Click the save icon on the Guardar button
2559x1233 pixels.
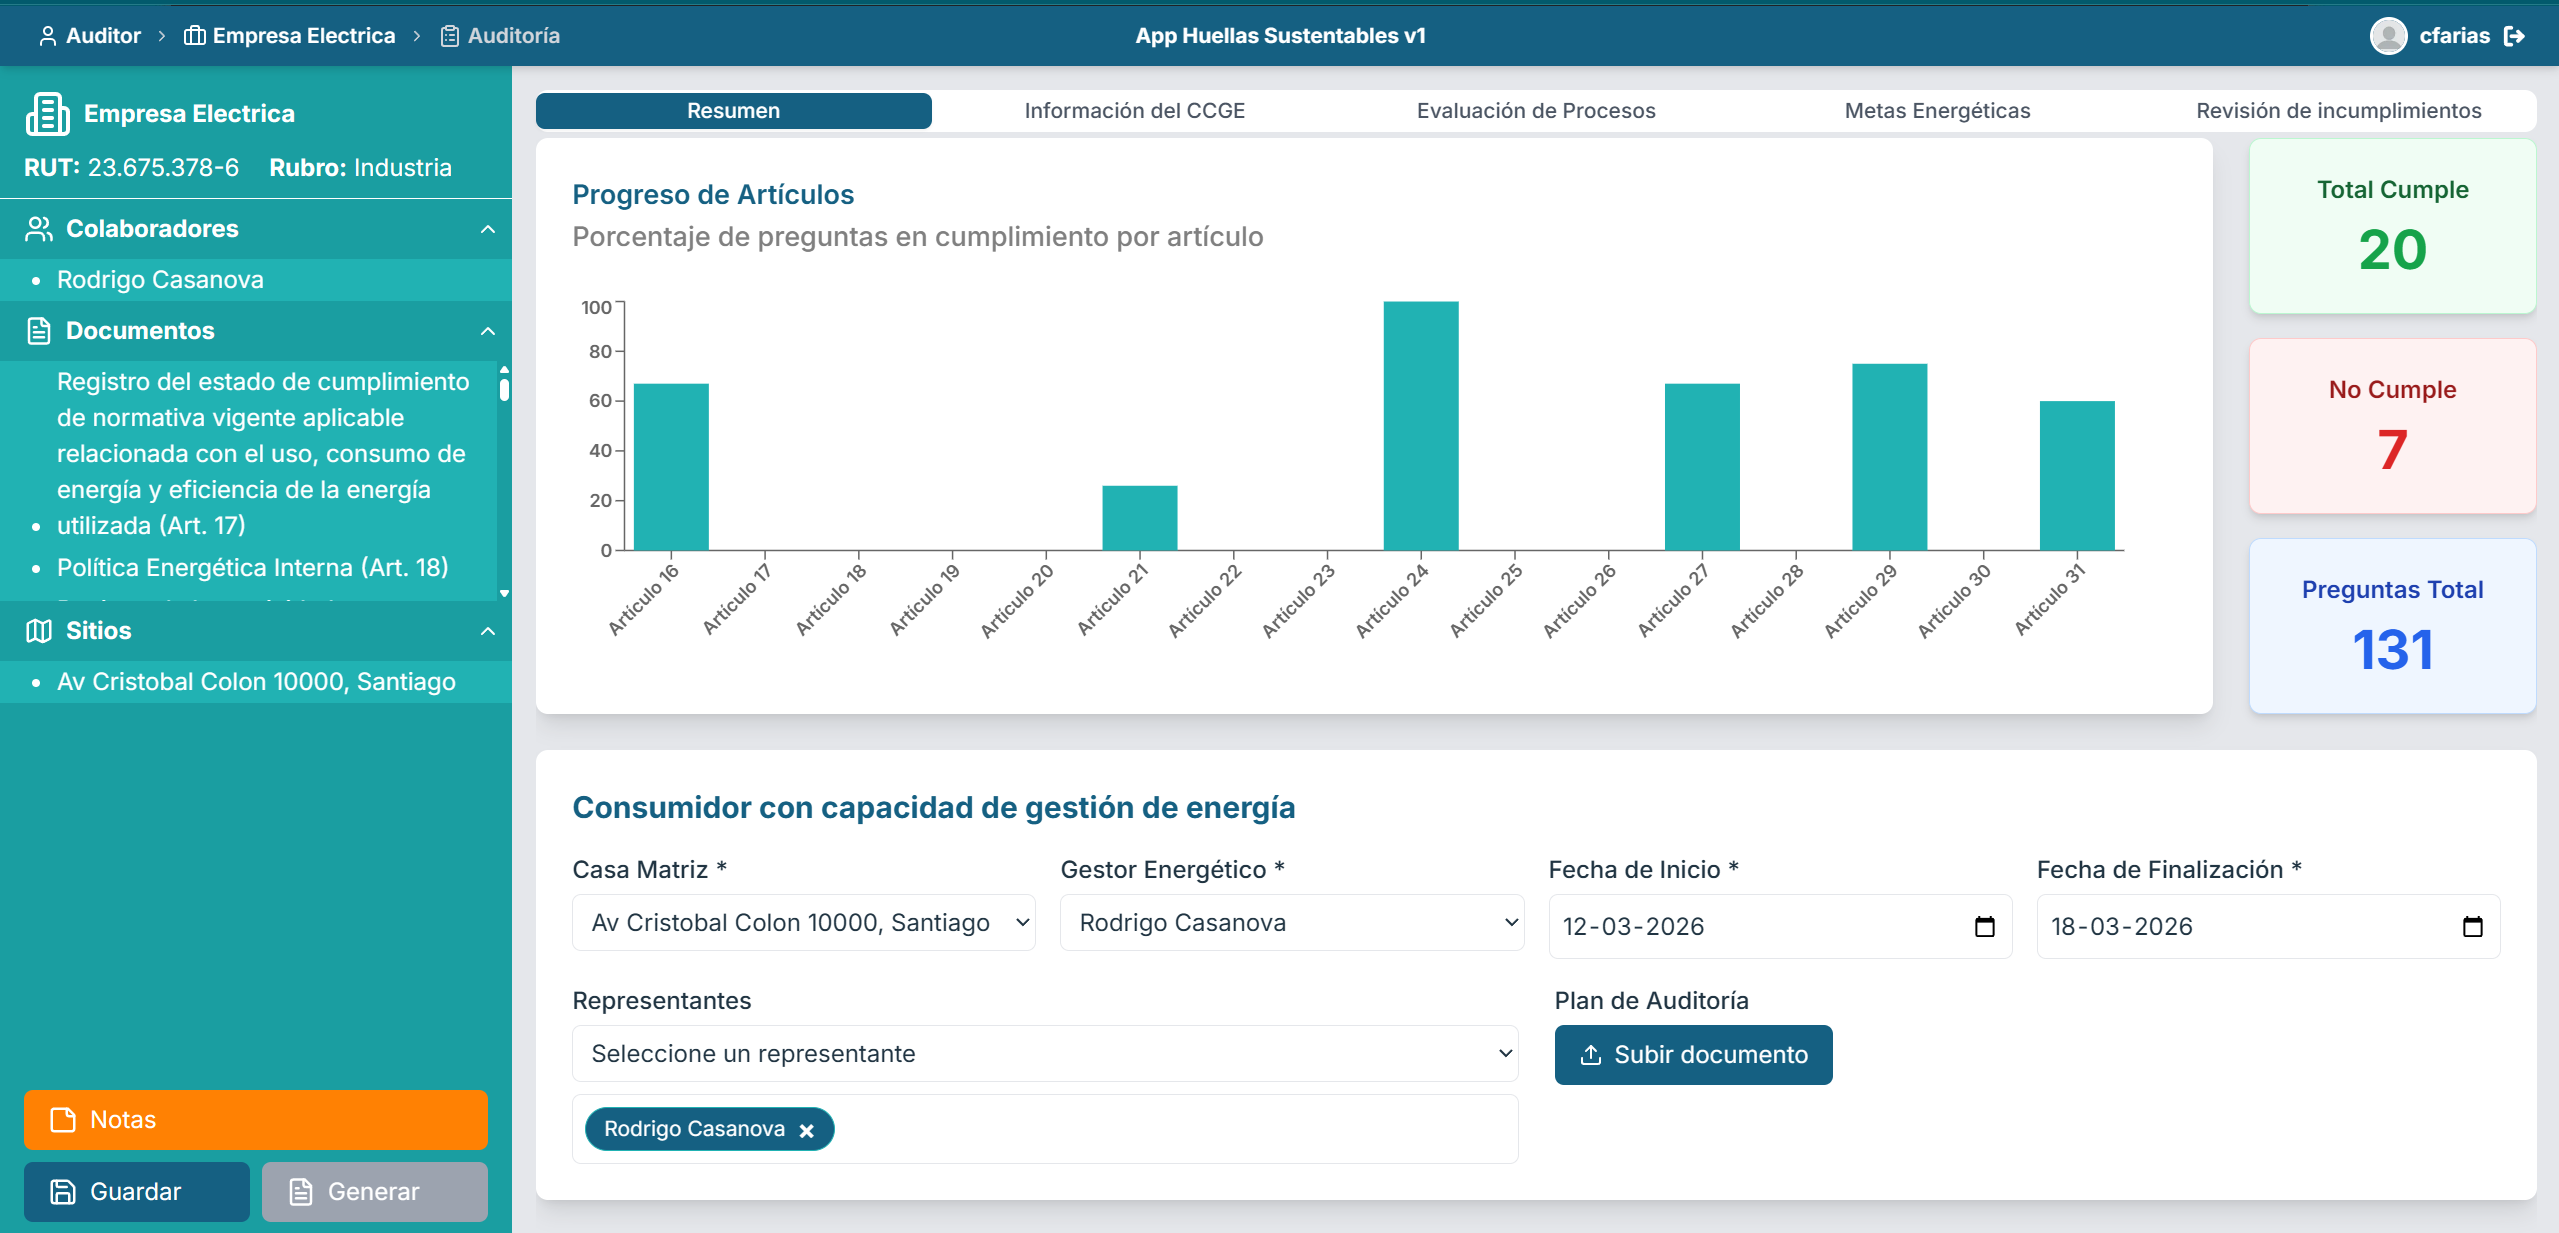click(x=63, y=1191)
